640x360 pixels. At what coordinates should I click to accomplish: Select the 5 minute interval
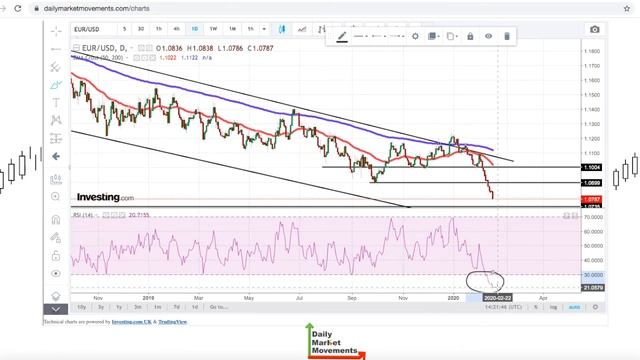(124, 29)
